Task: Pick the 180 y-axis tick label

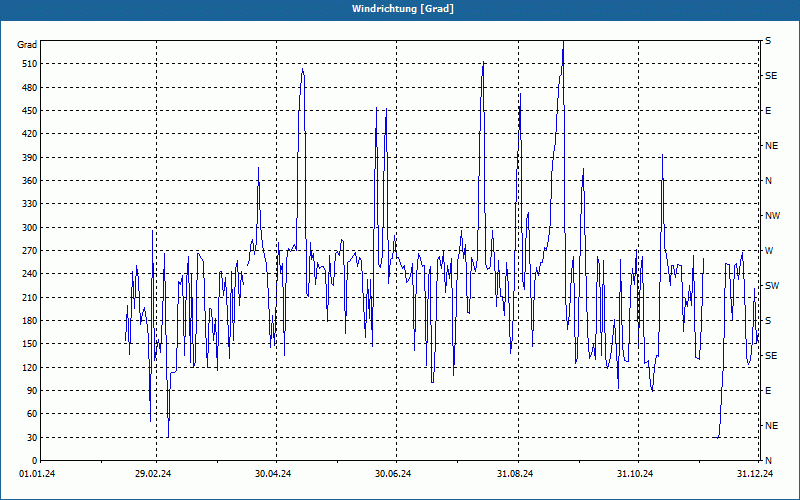Action: point(30,321)
